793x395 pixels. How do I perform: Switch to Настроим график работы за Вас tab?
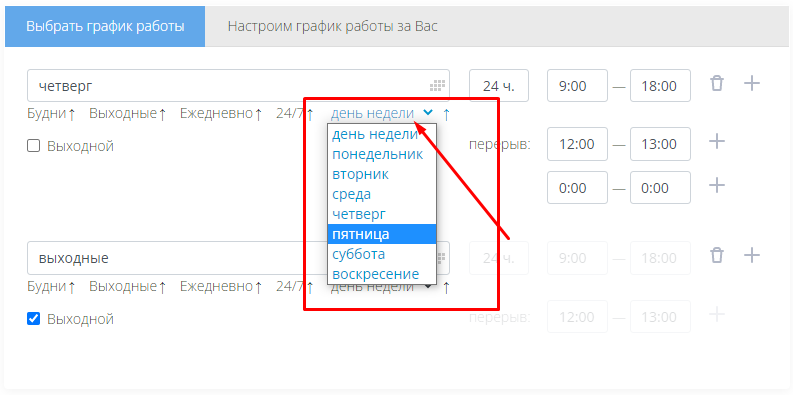point(332,26)
